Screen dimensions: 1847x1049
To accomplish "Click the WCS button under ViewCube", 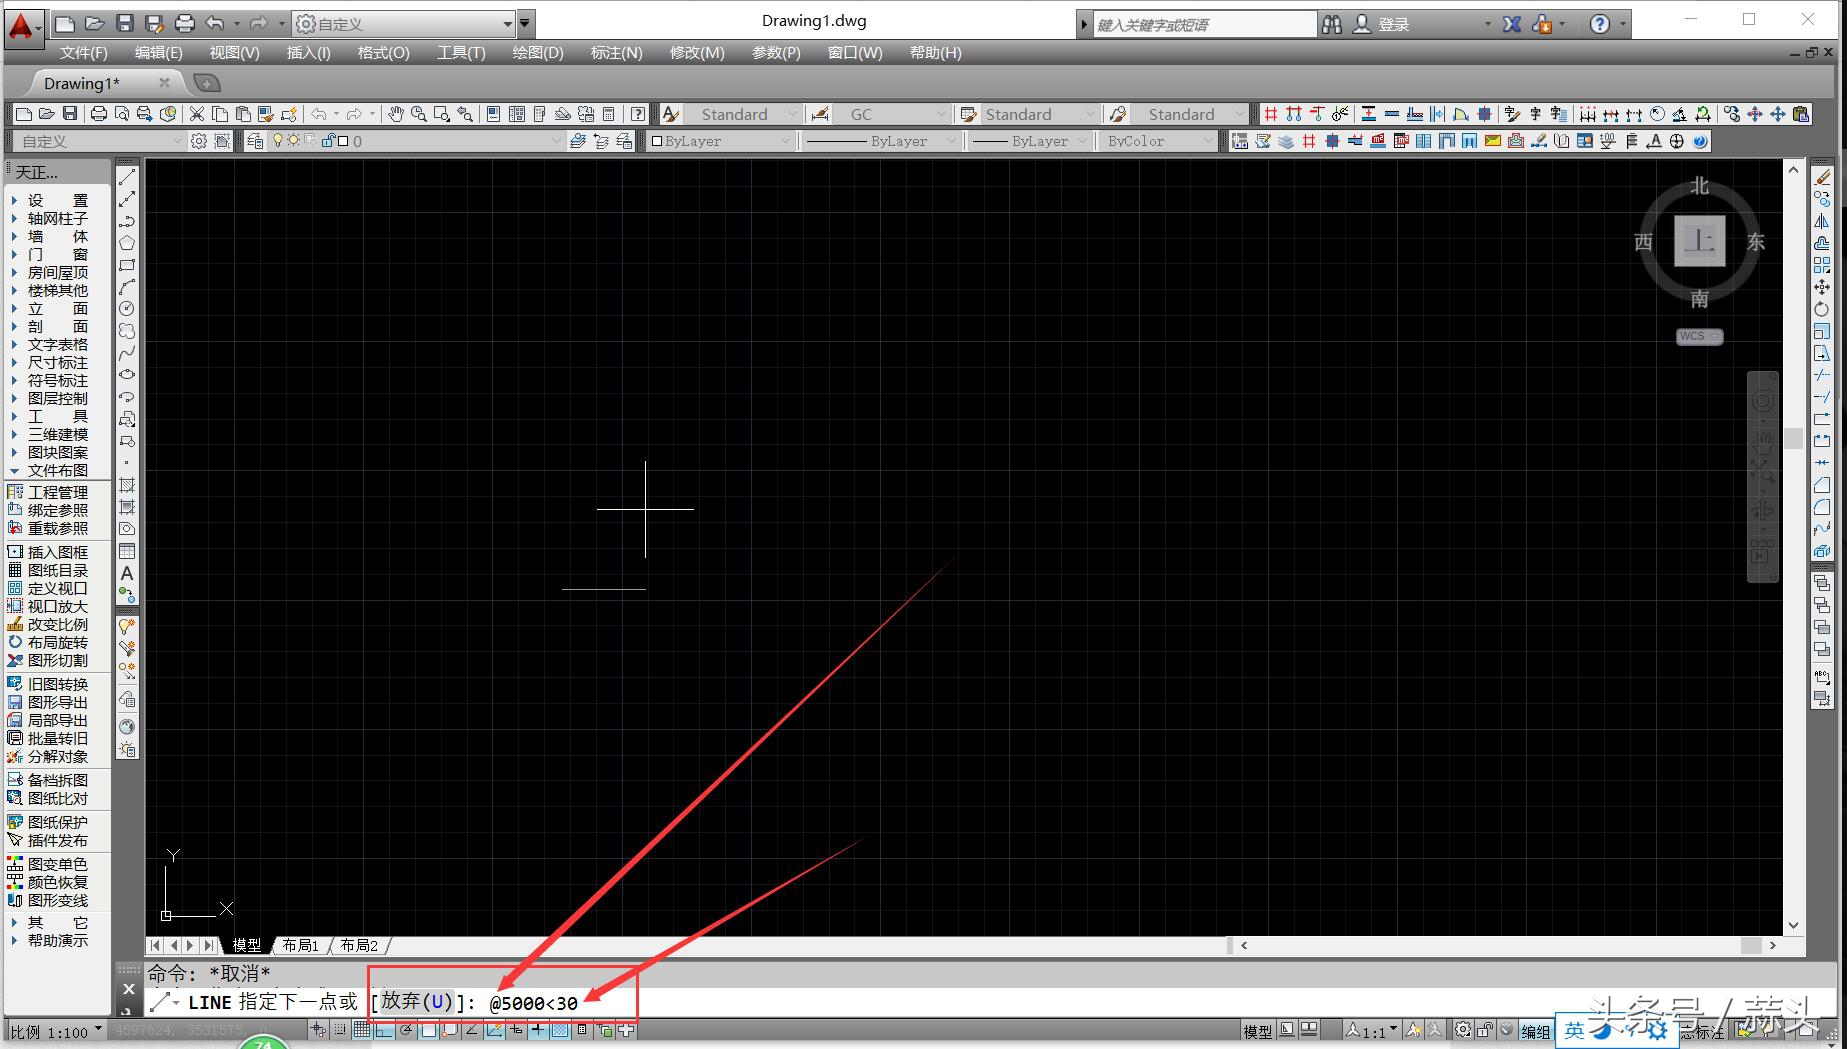I will pos(1699,336).
